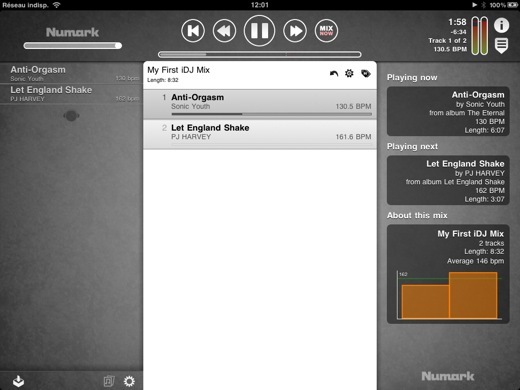Screen dimensions: 520x390
Task: Click the round handle in left panel
Action: 71,116
